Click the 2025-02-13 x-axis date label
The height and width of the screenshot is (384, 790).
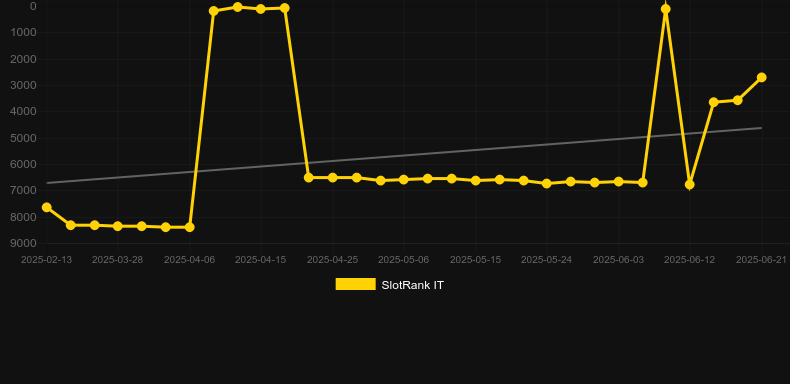click(46, 260)
